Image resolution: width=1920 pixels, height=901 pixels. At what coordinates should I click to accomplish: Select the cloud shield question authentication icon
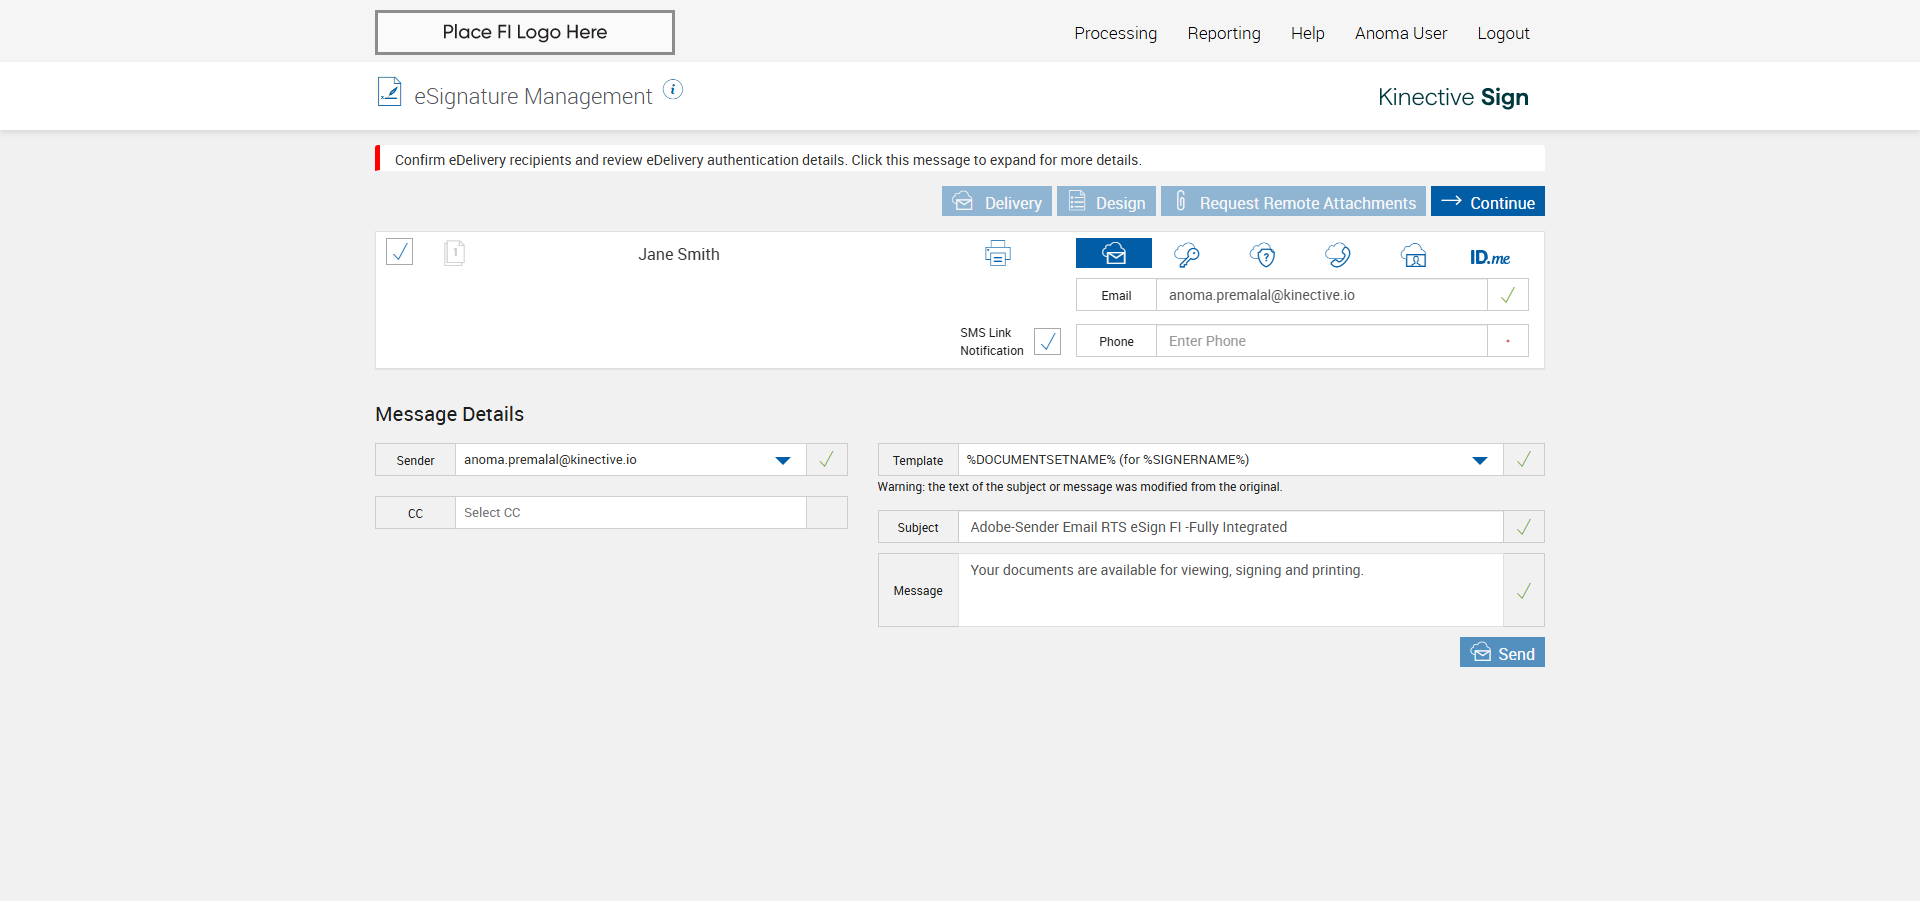(x=1263, y=255)
